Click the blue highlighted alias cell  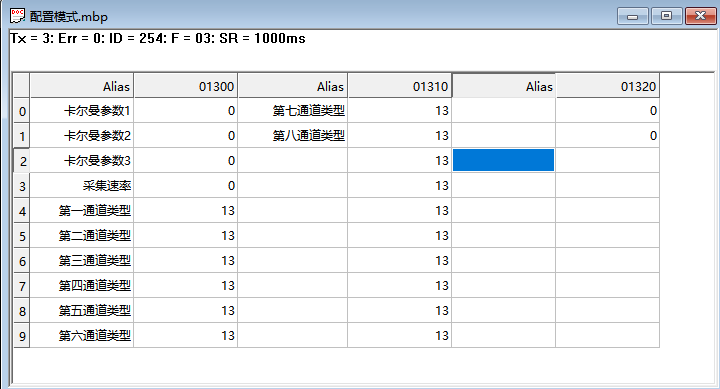[x=503, y=160]
